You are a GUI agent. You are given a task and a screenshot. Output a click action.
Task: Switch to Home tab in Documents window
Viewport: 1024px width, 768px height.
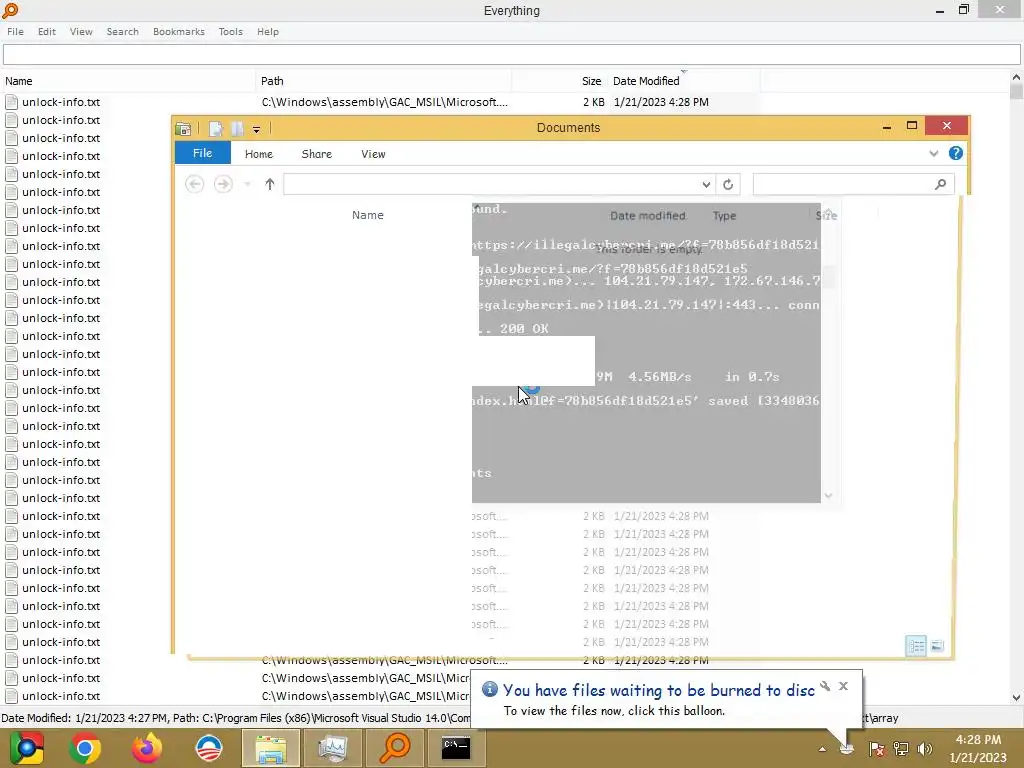point(259,154)
